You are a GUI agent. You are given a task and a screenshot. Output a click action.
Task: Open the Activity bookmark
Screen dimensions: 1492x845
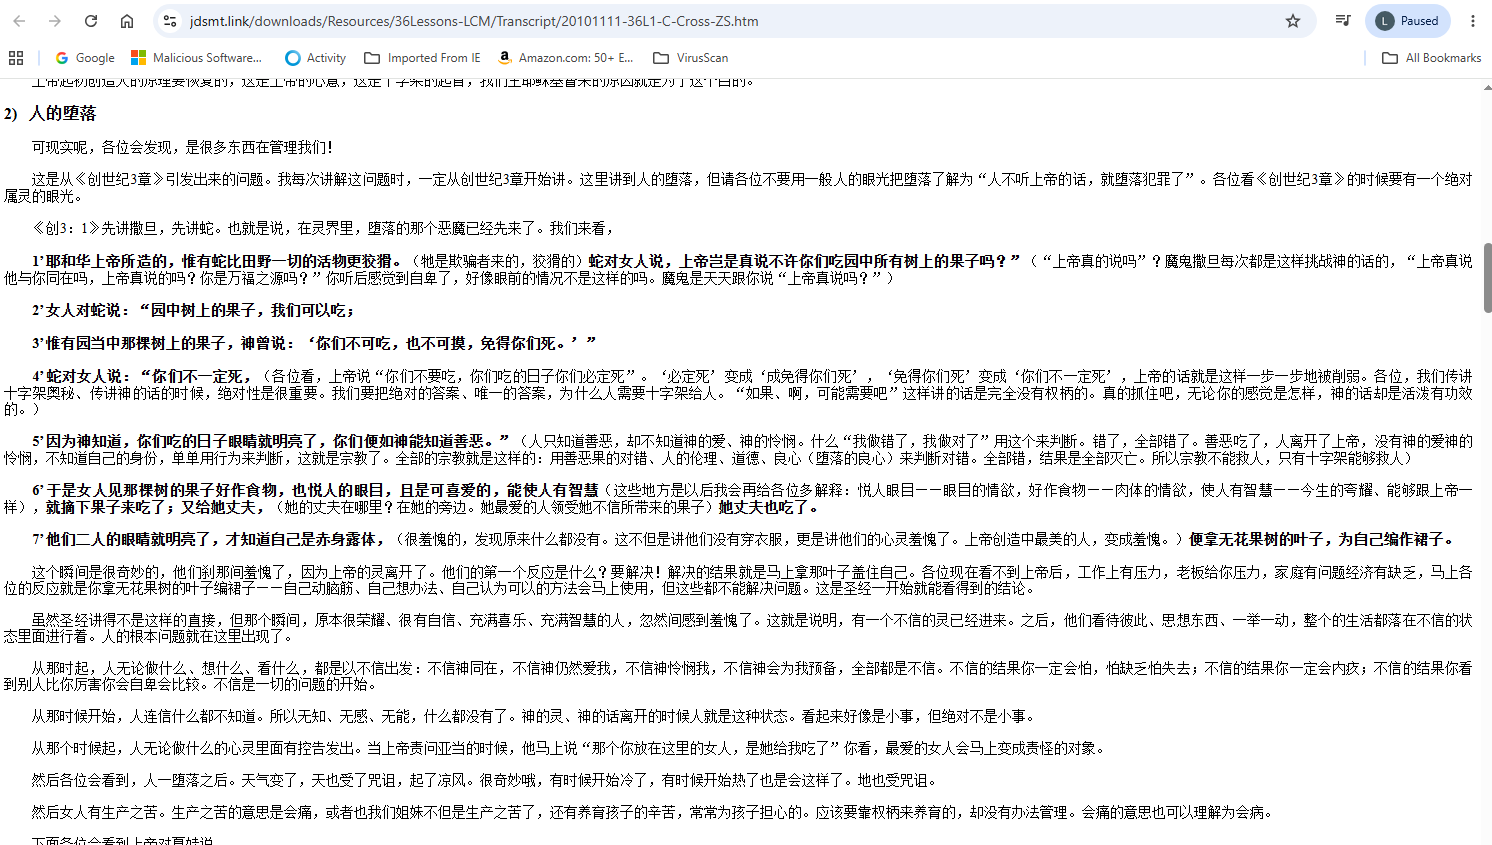(x=316, y=58)
